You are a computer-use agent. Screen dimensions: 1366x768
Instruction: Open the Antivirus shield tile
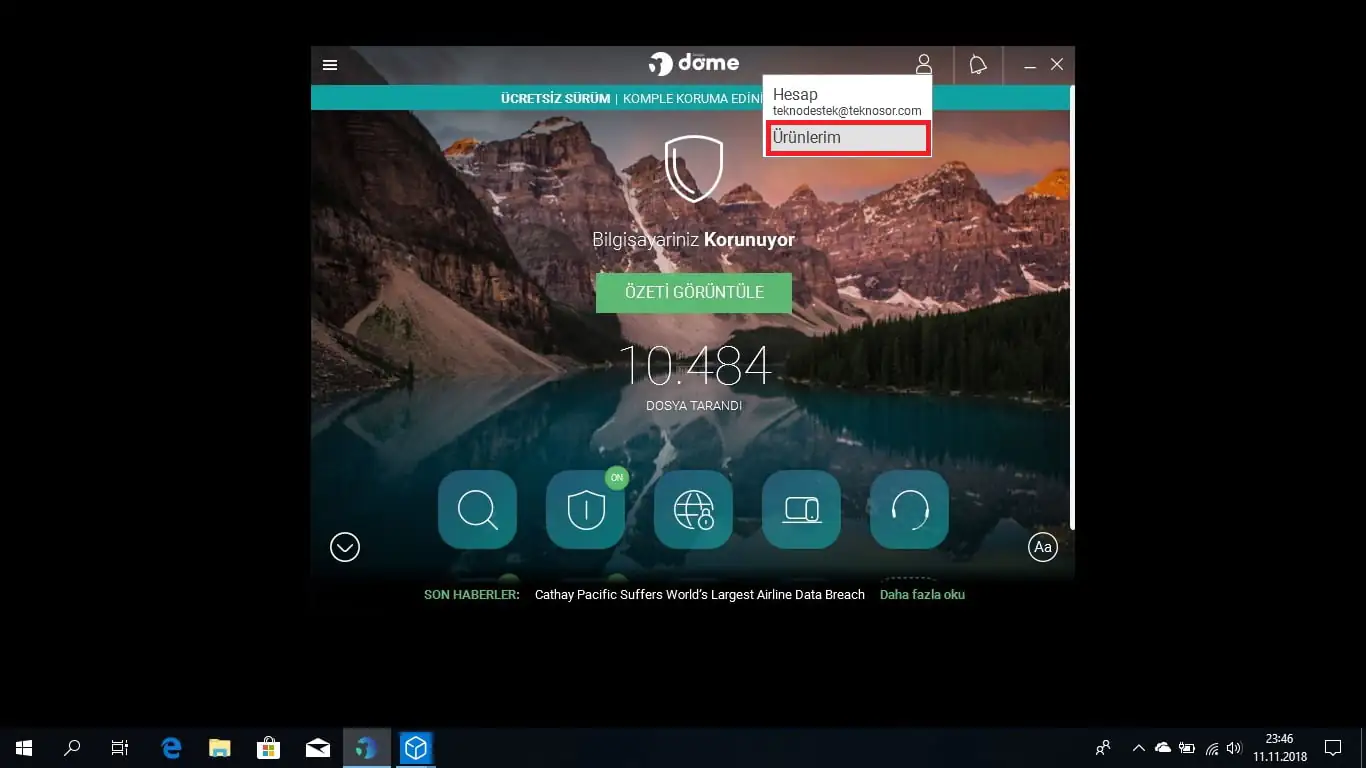585,509
